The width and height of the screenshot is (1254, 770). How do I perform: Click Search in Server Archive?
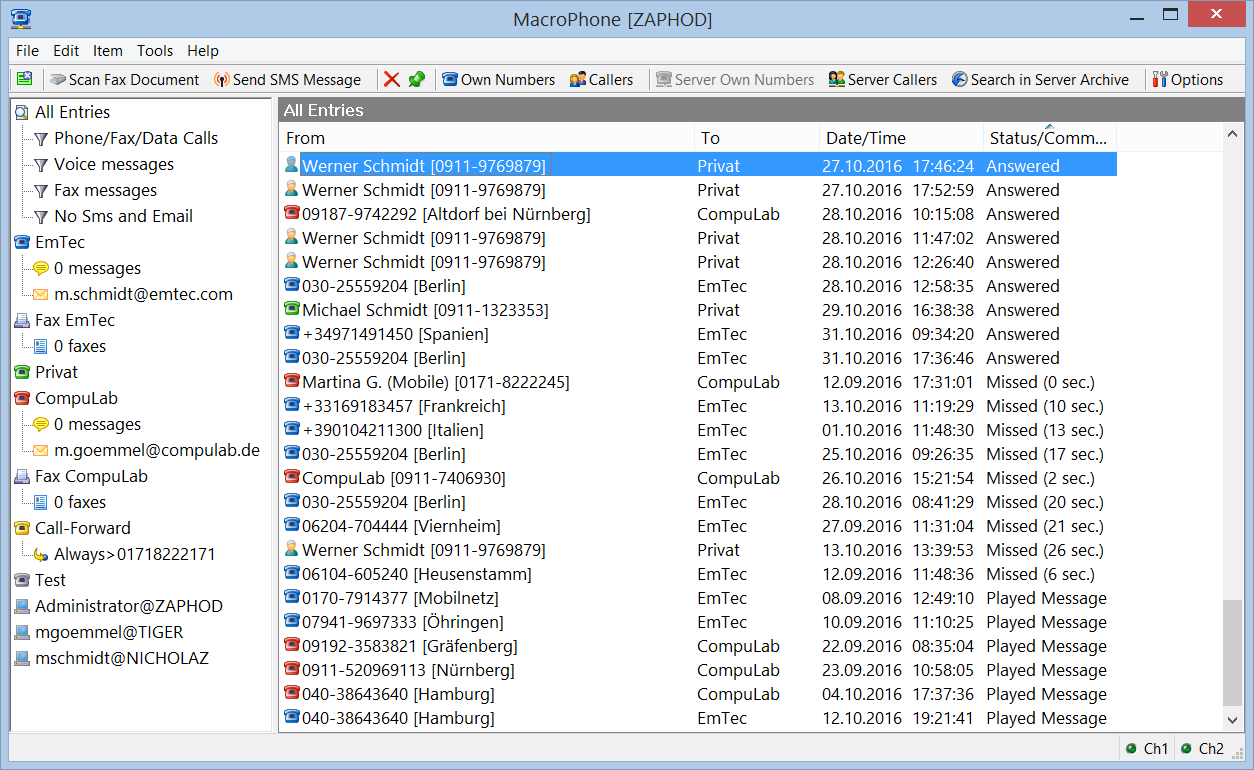tap(1040, 80)
